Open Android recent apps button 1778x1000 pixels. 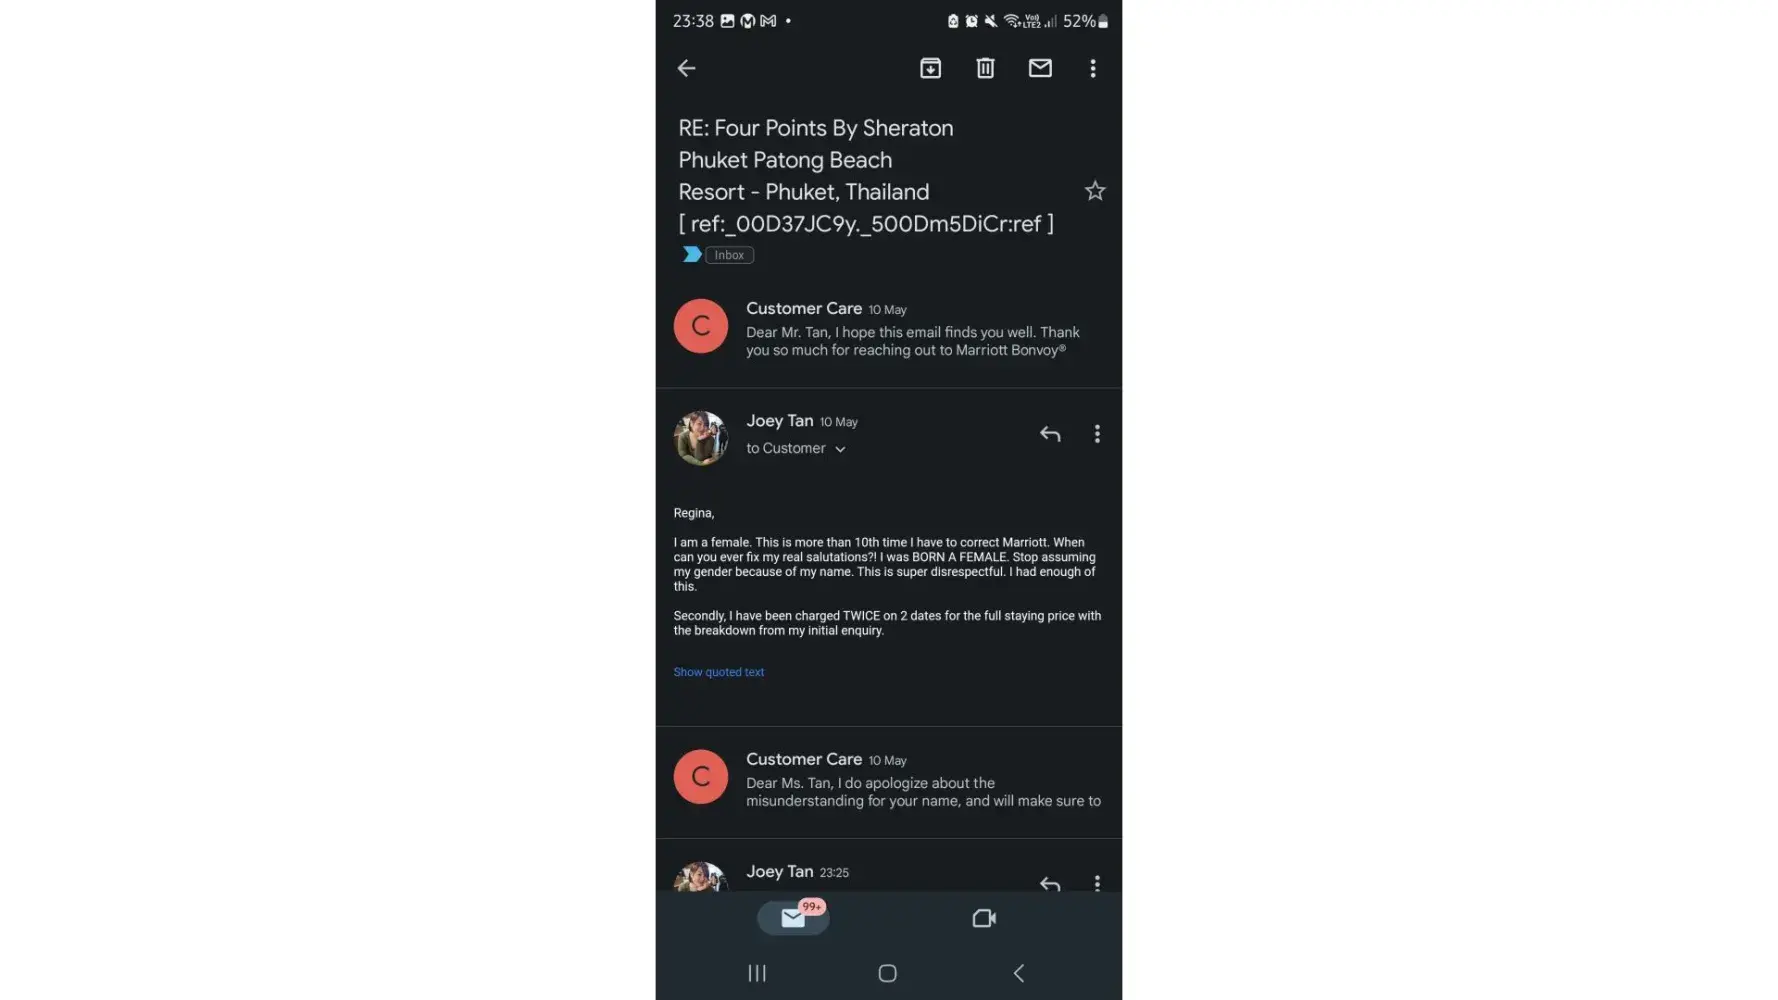(x=757, y=973)
